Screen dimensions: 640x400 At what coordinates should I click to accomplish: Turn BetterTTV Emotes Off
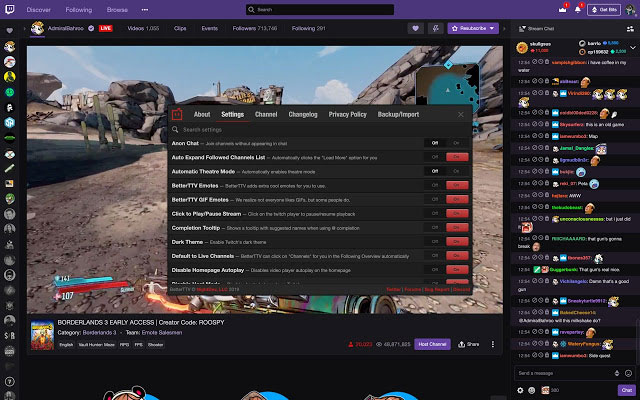pyautogui.click(x=435, y=185)
